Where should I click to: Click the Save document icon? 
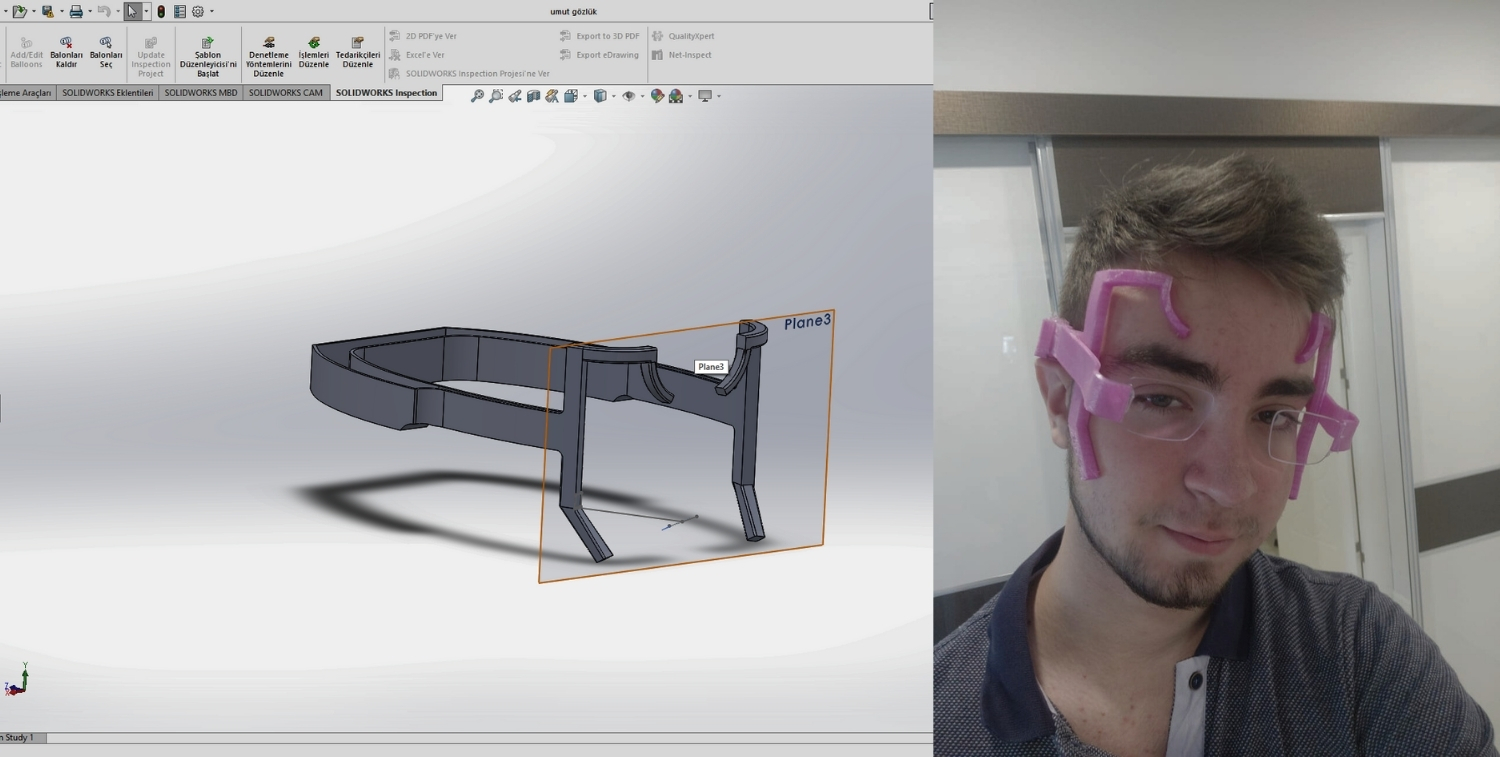pos(47,12)
